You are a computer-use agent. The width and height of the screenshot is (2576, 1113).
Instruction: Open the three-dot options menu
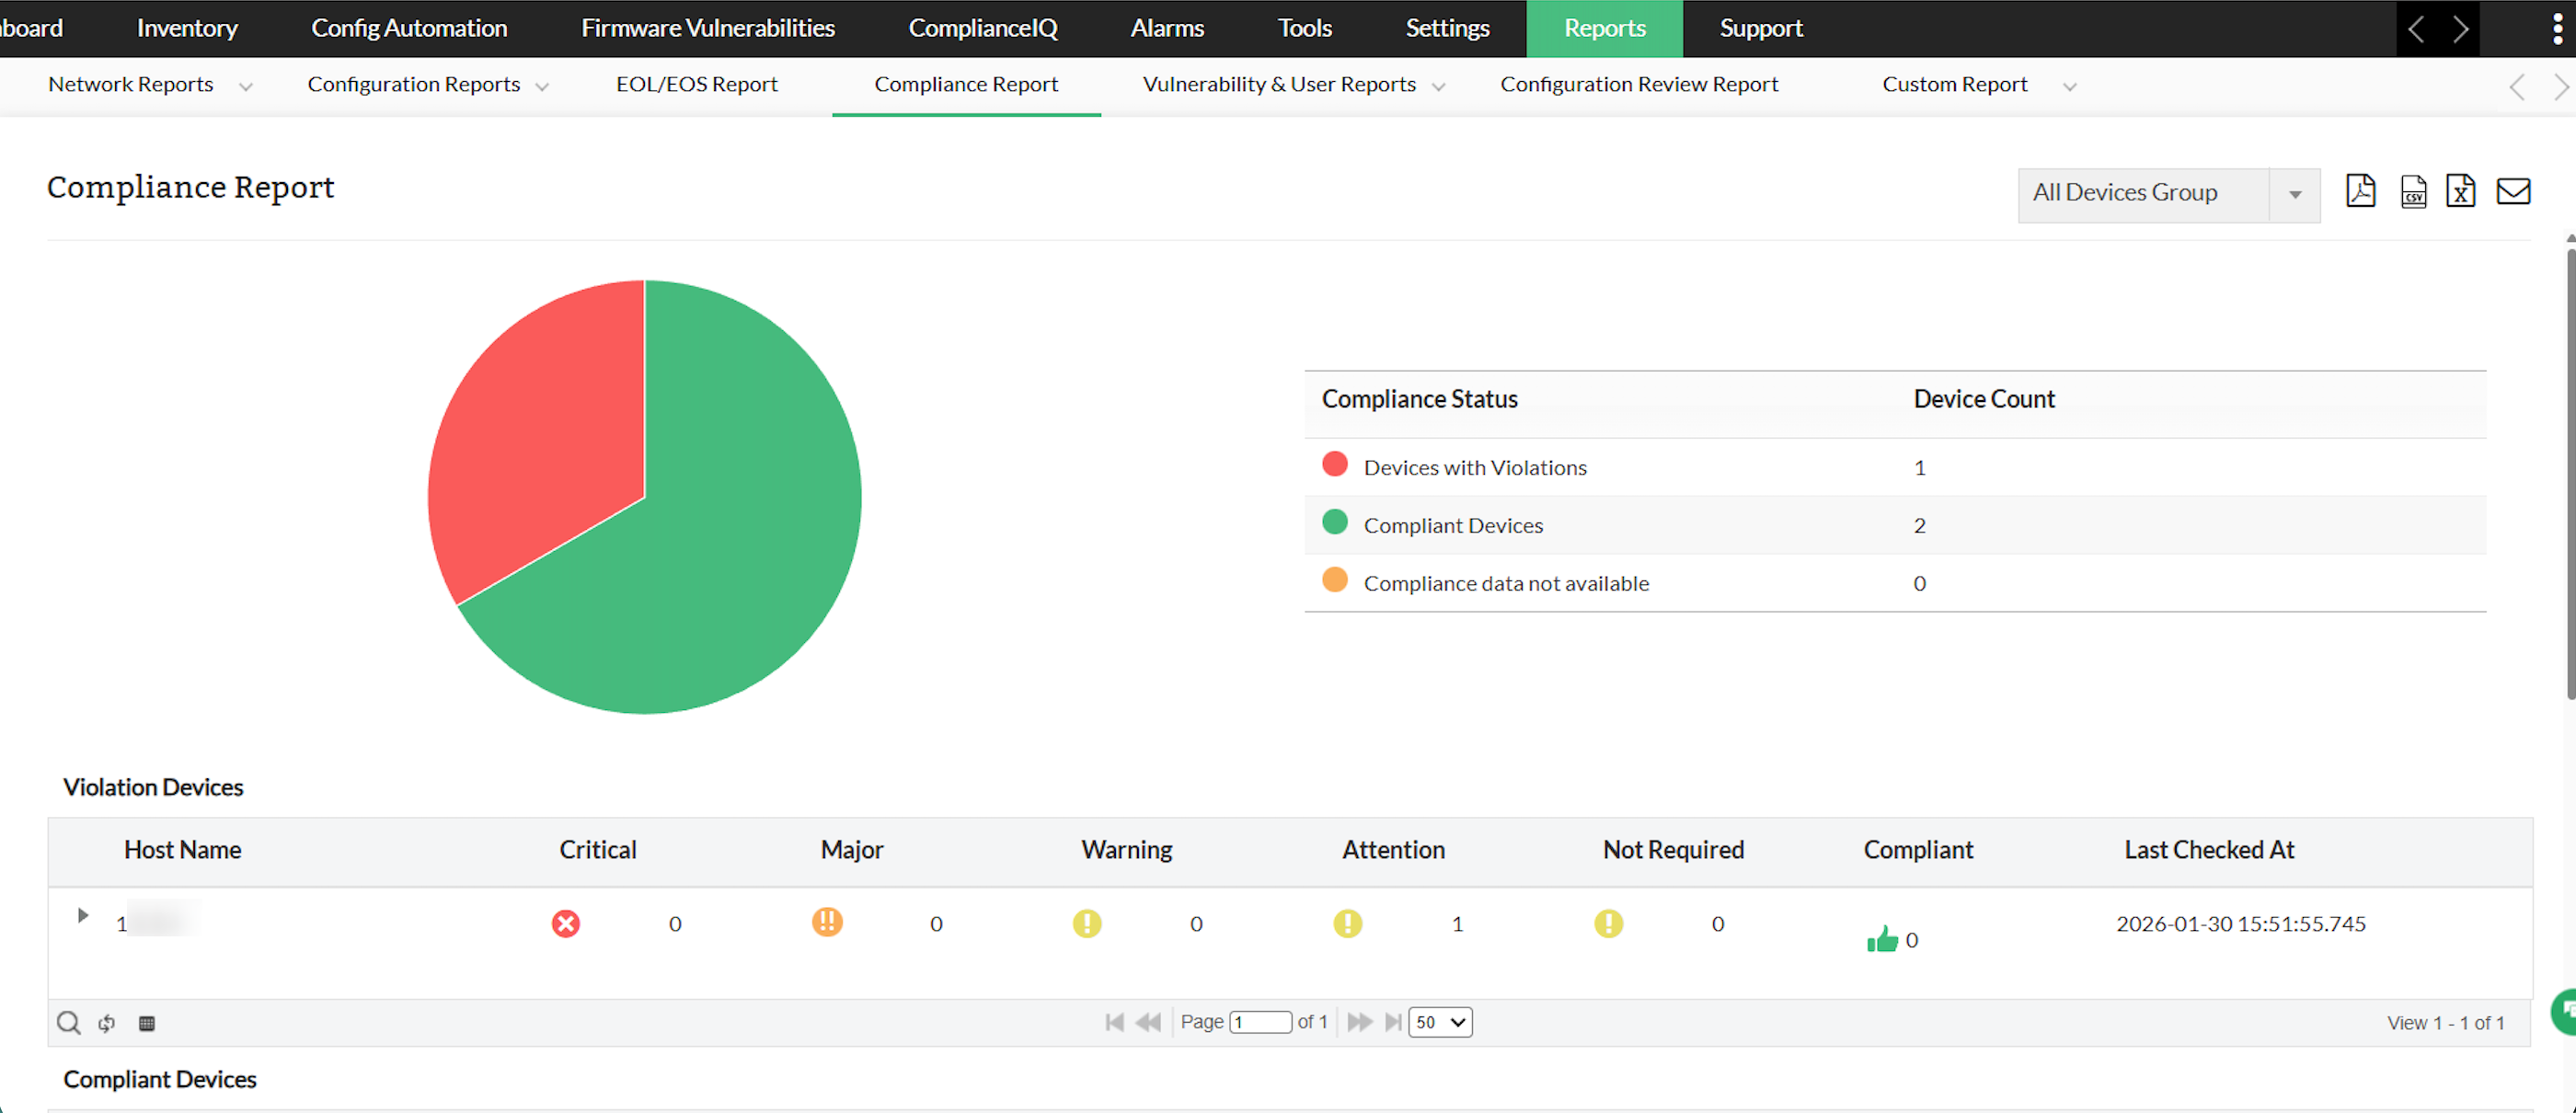tap(2557, 29)
